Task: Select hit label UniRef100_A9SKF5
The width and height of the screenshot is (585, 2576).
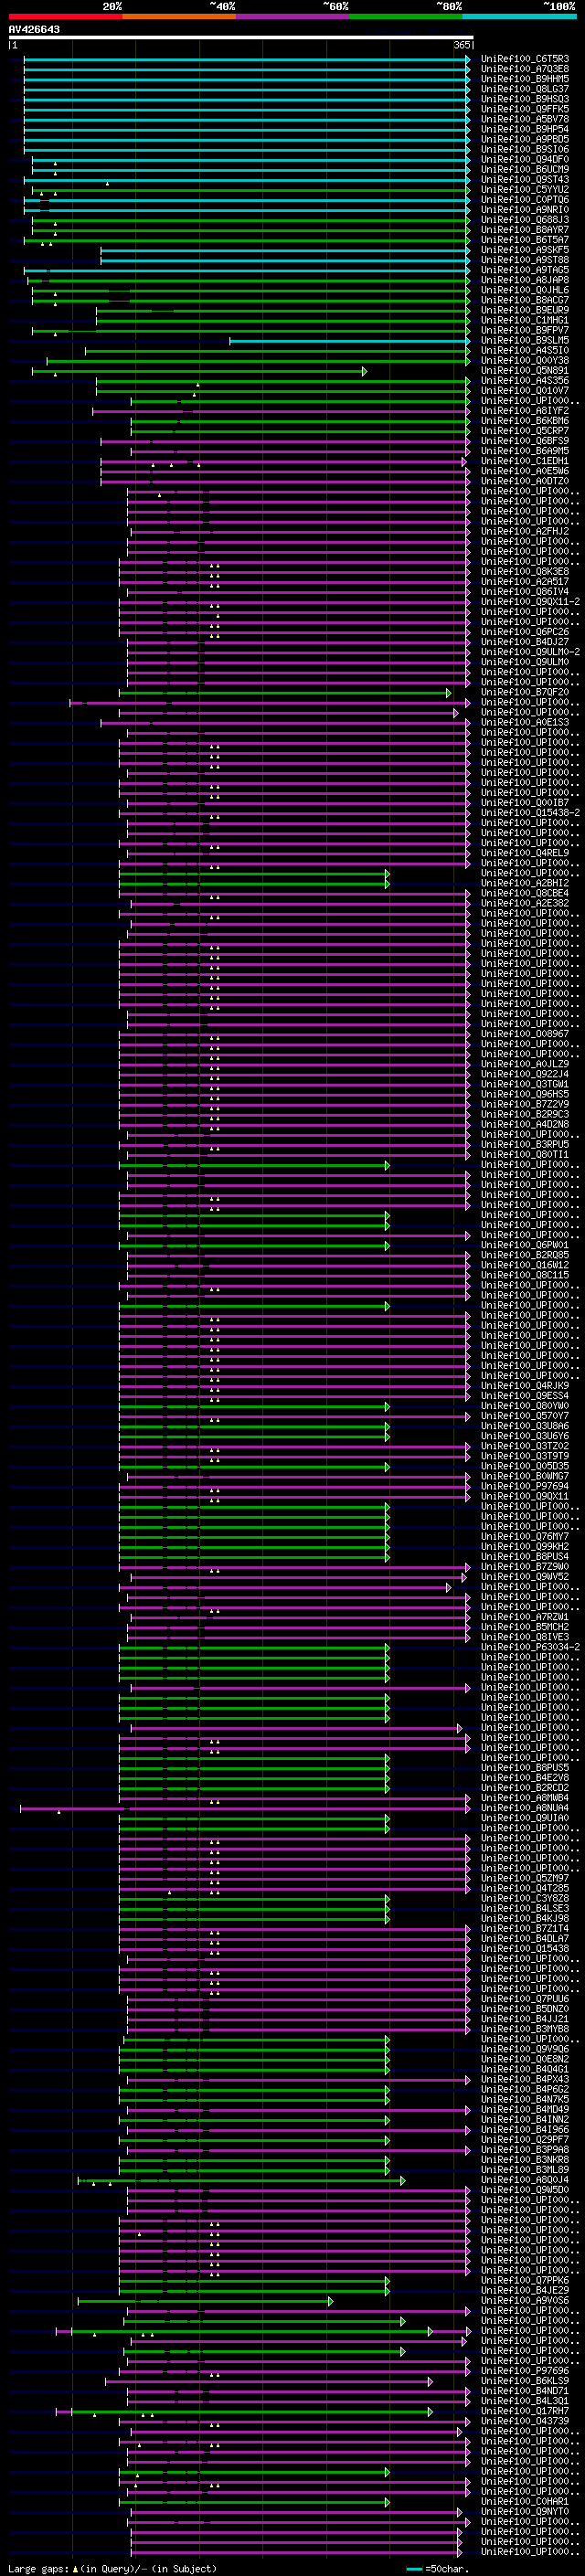Action: click(x=525, y=250)
